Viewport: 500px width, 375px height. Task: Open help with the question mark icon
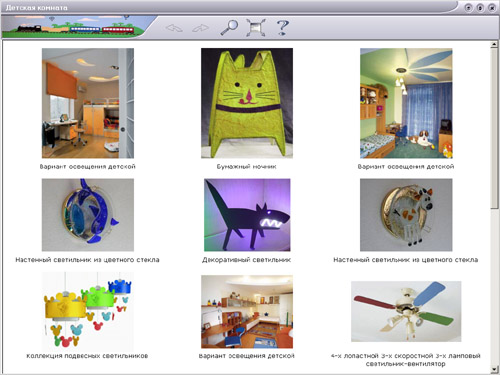[x=282, y=27]
